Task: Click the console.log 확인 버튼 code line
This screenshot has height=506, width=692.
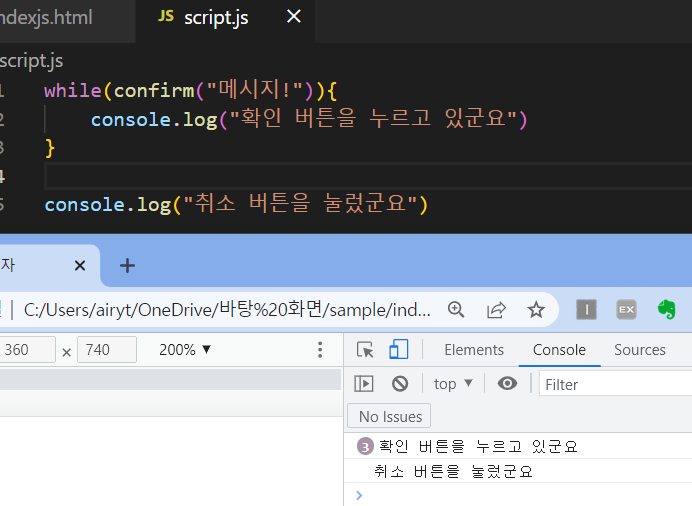Action: click(309, 119)
